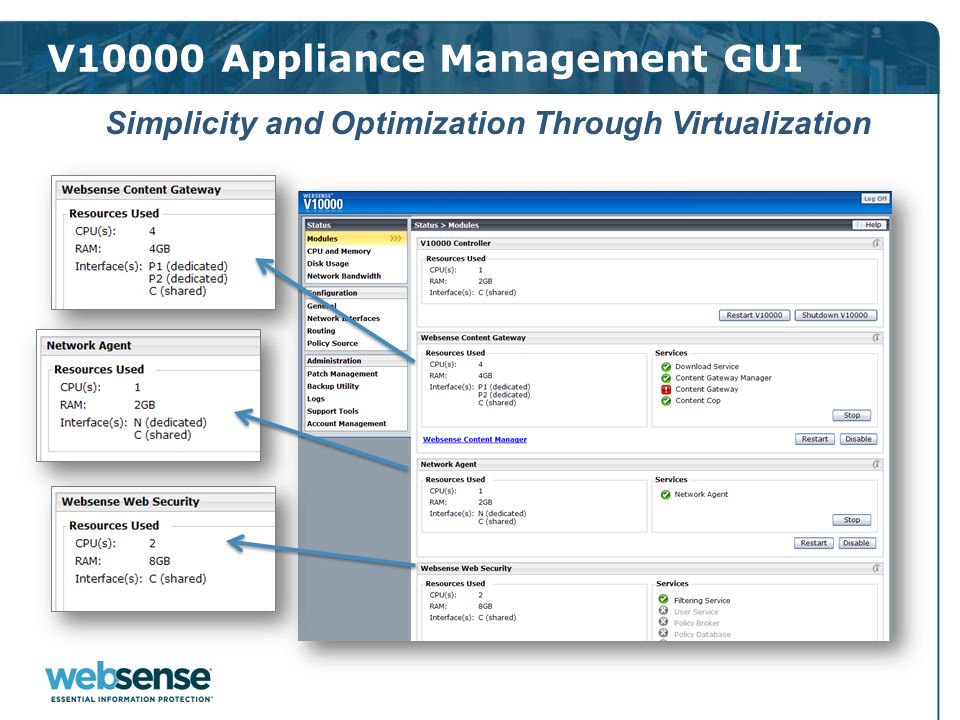Viewport: 960px width, 720px height.
Task: Open Support Tools page
Action: tap(332, 411)
